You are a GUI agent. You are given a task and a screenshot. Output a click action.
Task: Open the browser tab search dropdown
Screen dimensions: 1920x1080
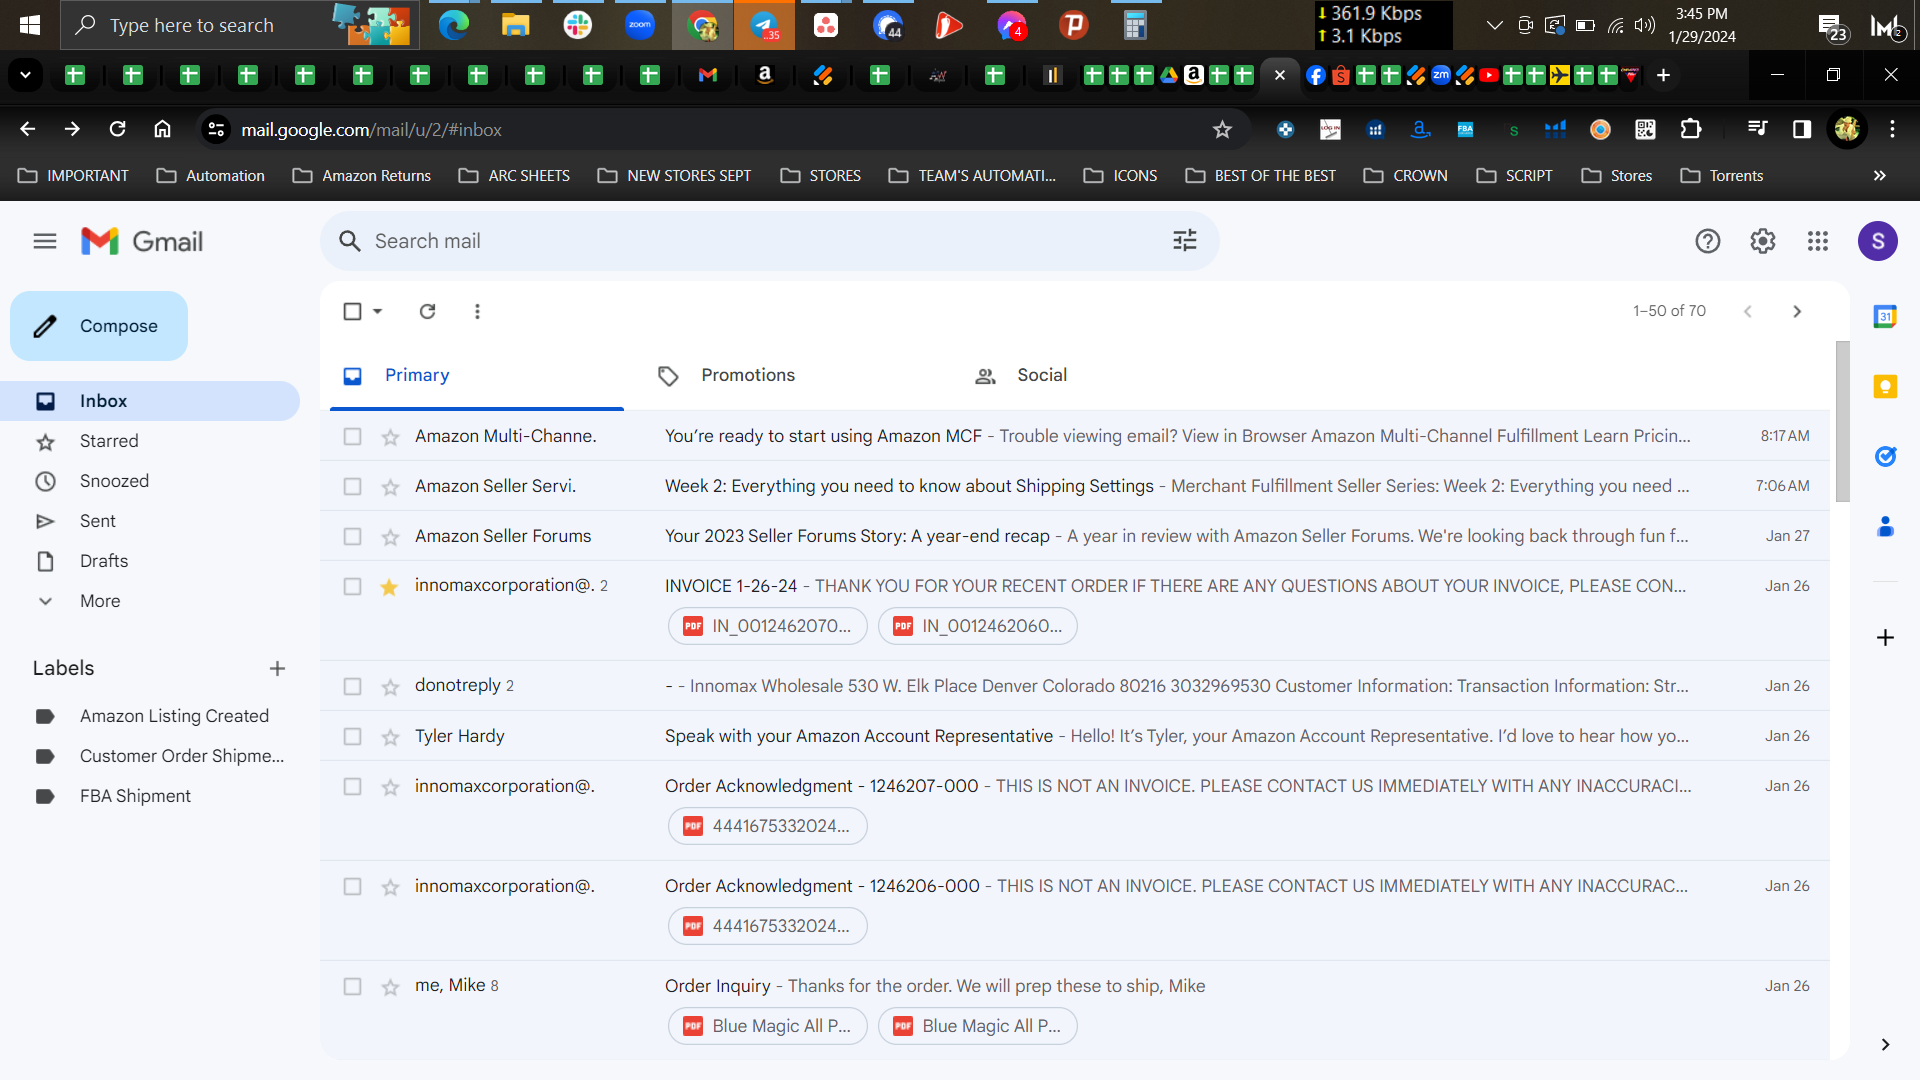pos(25,75)
